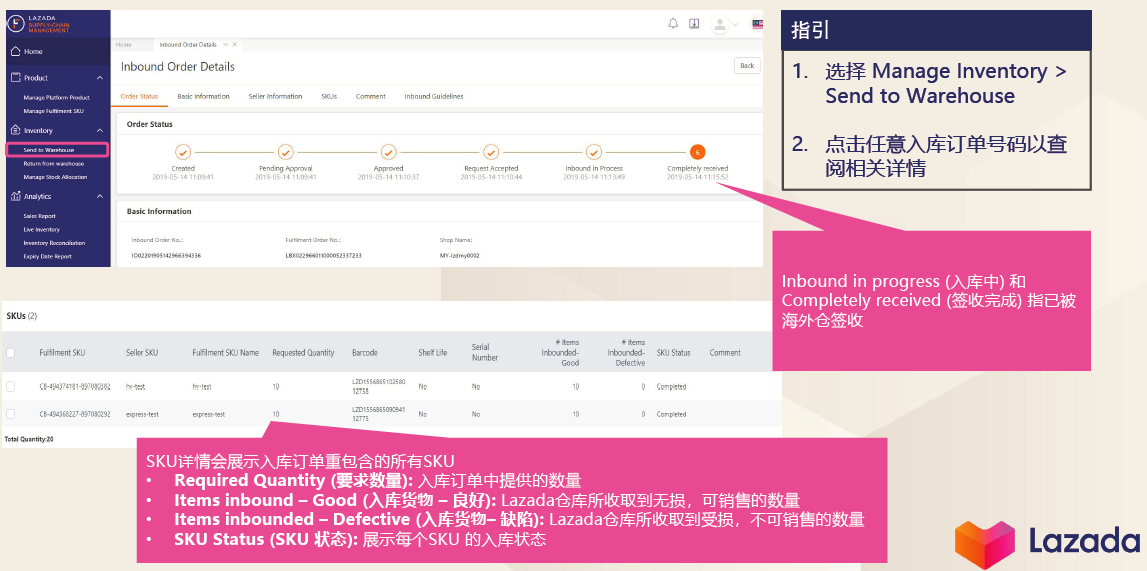Click the hv-test row Completed status
The height and width of the screenshot is (571, 1147).
[671, 387]
